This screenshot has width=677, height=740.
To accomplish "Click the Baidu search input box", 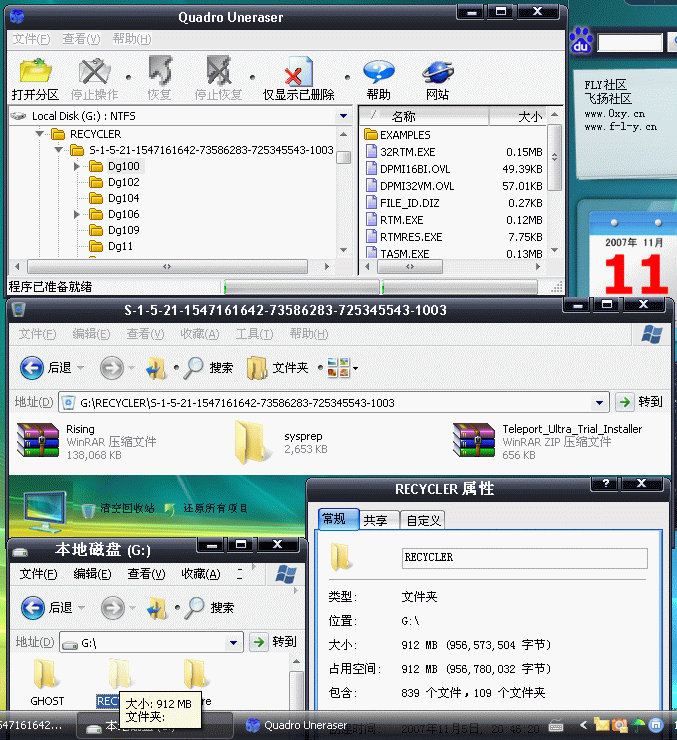I will (630, 42).
